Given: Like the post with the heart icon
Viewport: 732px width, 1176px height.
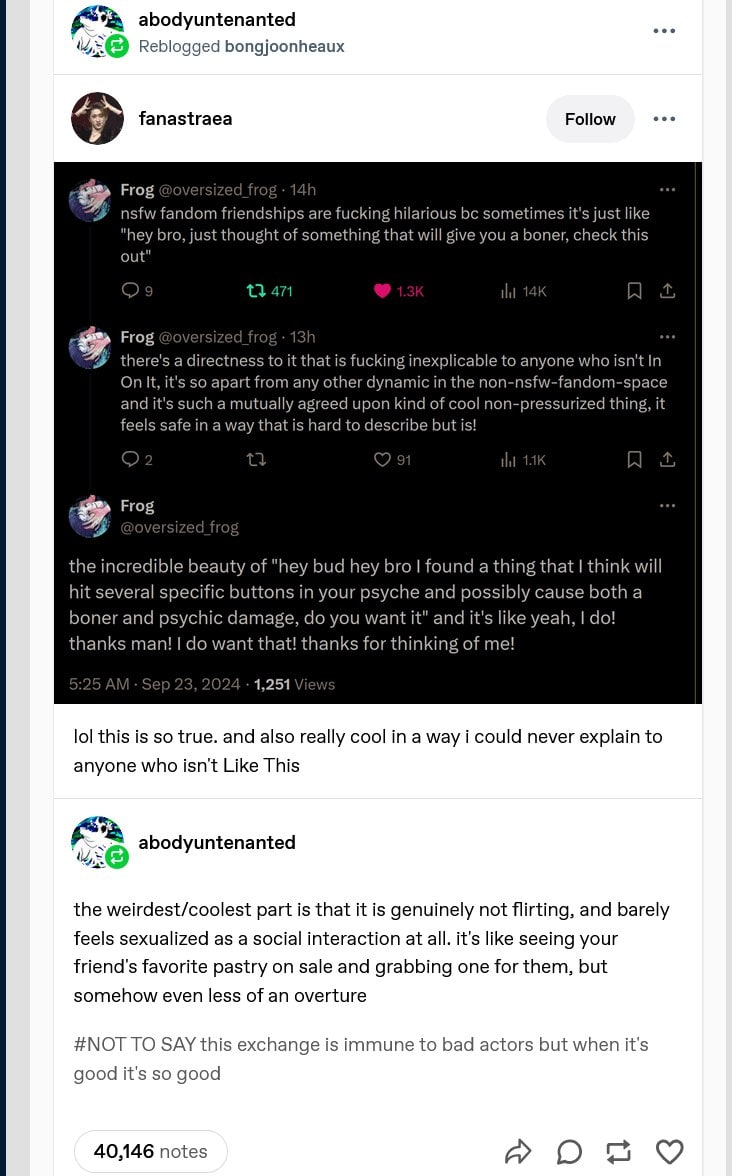Looking at the screenshot, I should 669,1152.
